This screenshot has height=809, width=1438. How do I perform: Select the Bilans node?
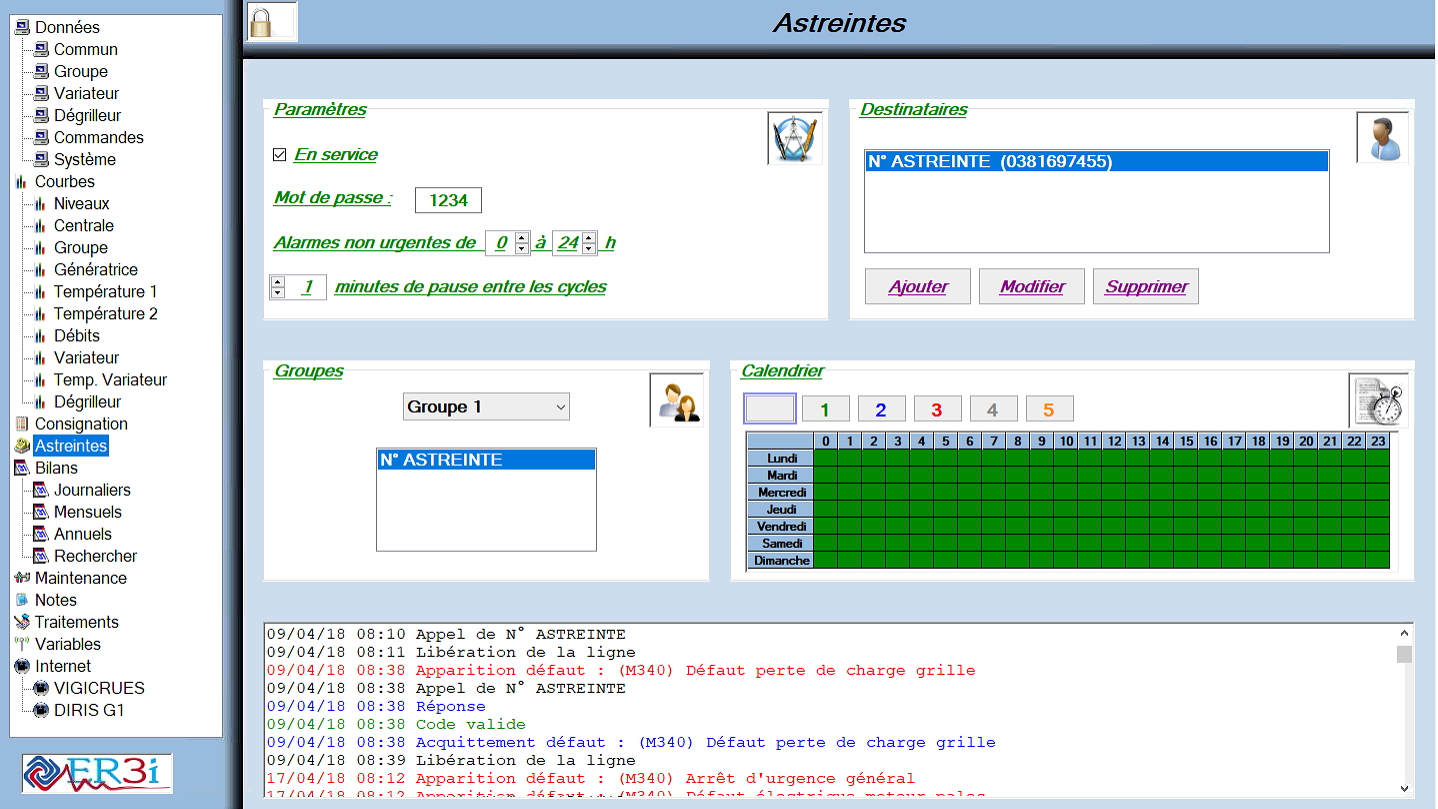(x=56, y=467)
